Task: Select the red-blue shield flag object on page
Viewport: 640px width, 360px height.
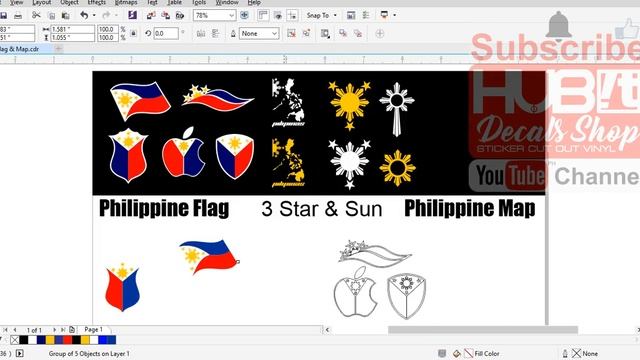Action: pos(122,287)
